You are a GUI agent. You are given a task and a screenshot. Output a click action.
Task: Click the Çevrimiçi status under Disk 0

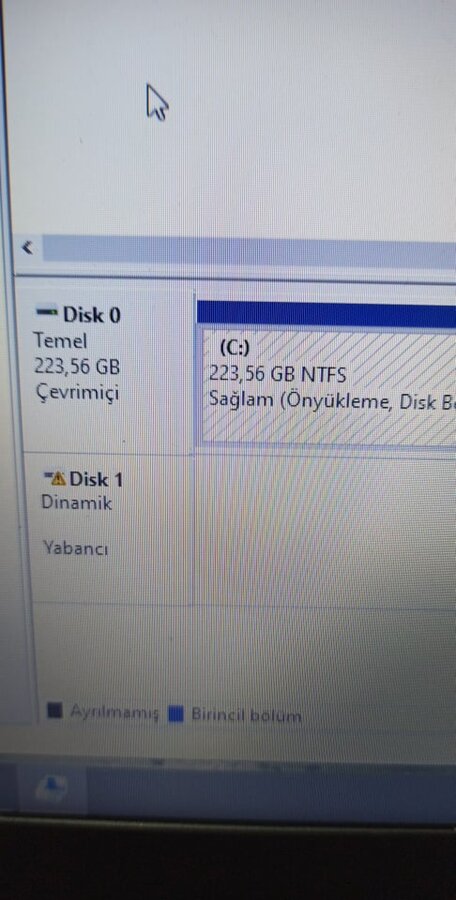click(78, 394)
